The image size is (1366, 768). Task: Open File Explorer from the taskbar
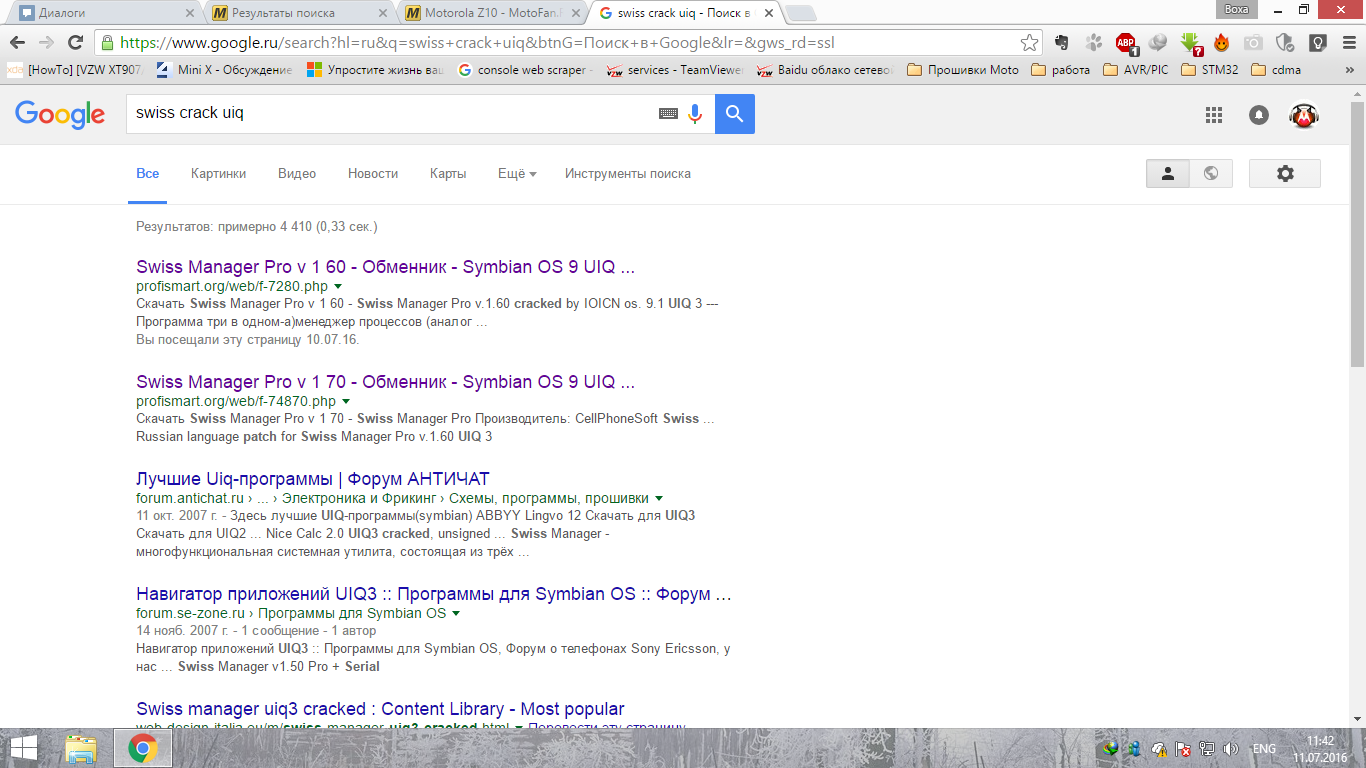click(81, 748)
